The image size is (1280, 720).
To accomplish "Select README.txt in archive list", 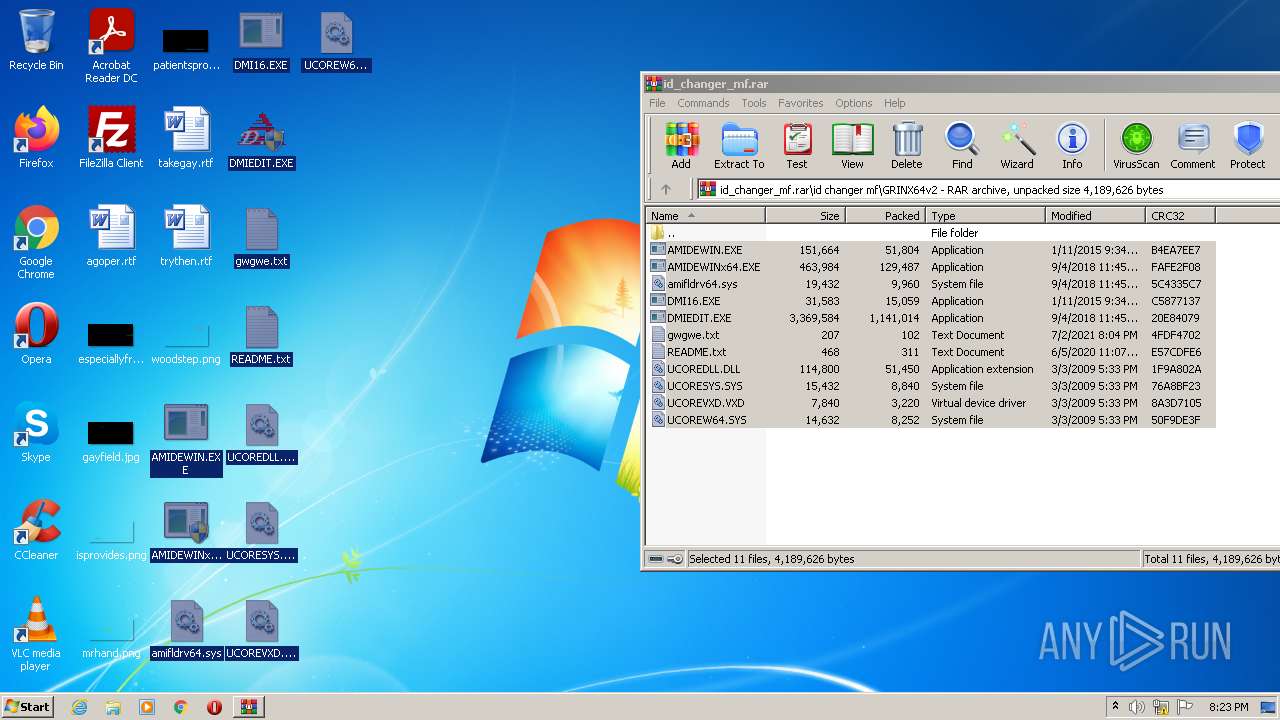I will point(931,352).
